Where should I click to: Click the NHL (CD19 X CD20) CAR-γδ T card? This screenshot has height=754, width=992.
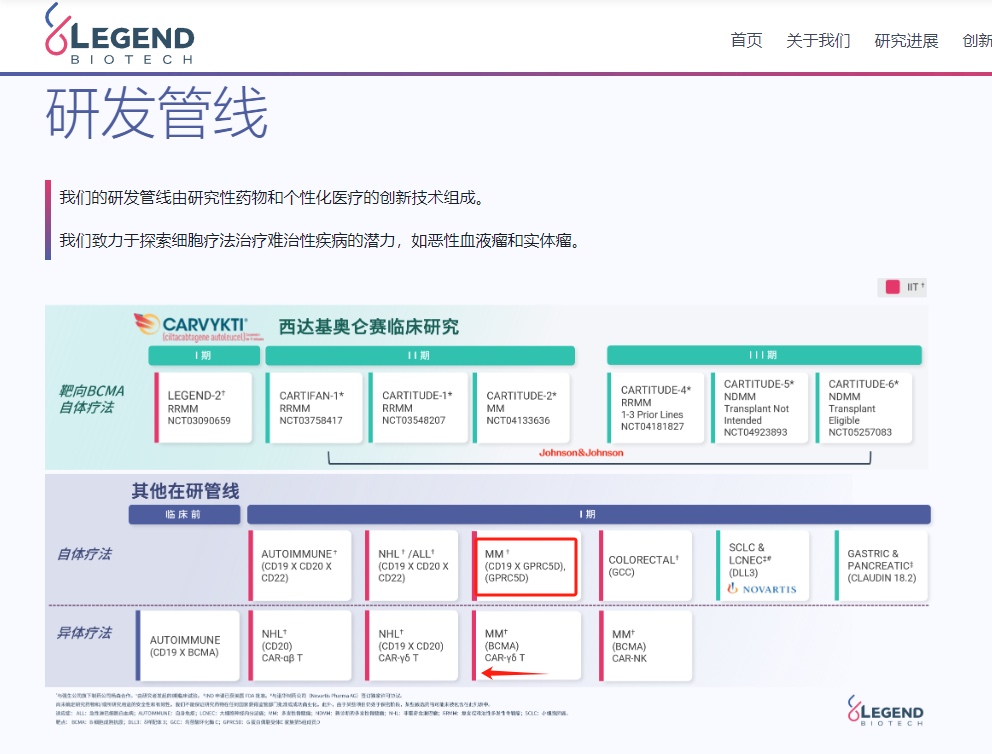[412, 646]
